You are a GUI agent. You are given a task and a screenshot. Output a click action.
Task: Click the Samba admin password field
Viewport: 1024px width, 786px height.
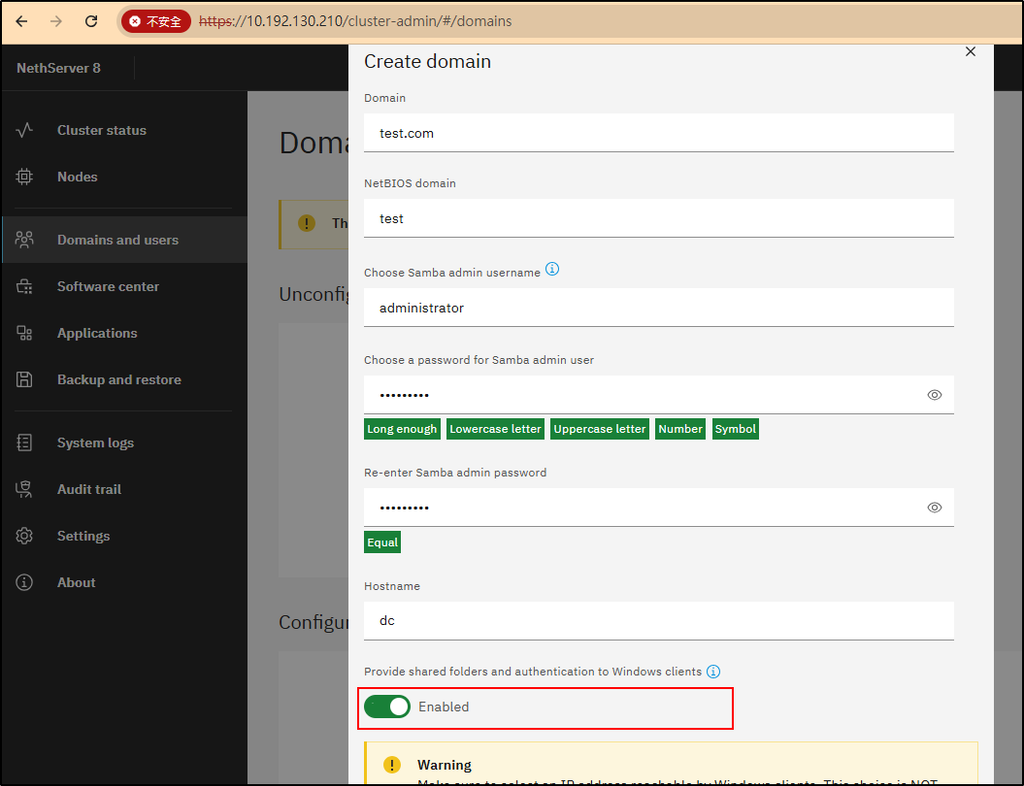[x=658, y=395]
